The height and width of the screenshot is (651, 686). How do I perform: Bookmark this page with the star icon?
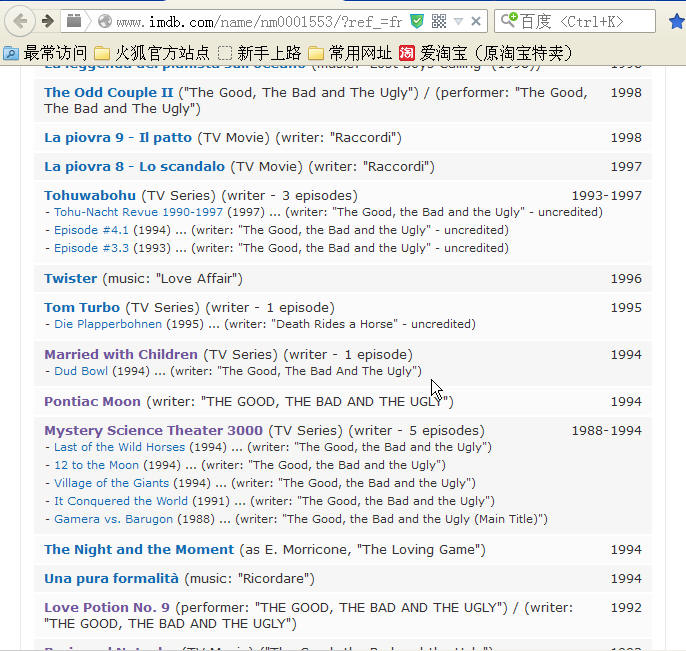(x=677, y=21)
